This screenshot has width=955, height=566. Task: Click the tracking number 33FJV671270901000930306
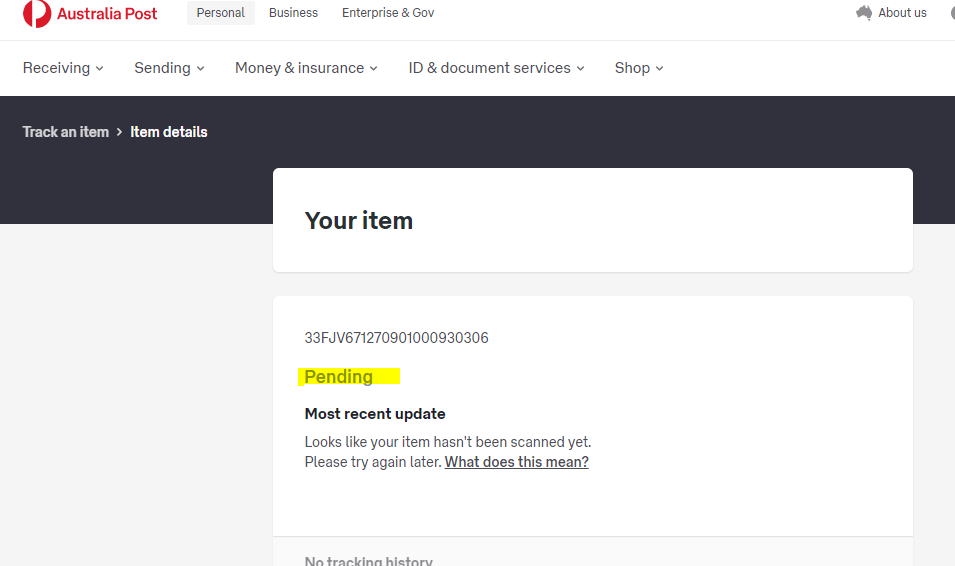tap(396, 338)
